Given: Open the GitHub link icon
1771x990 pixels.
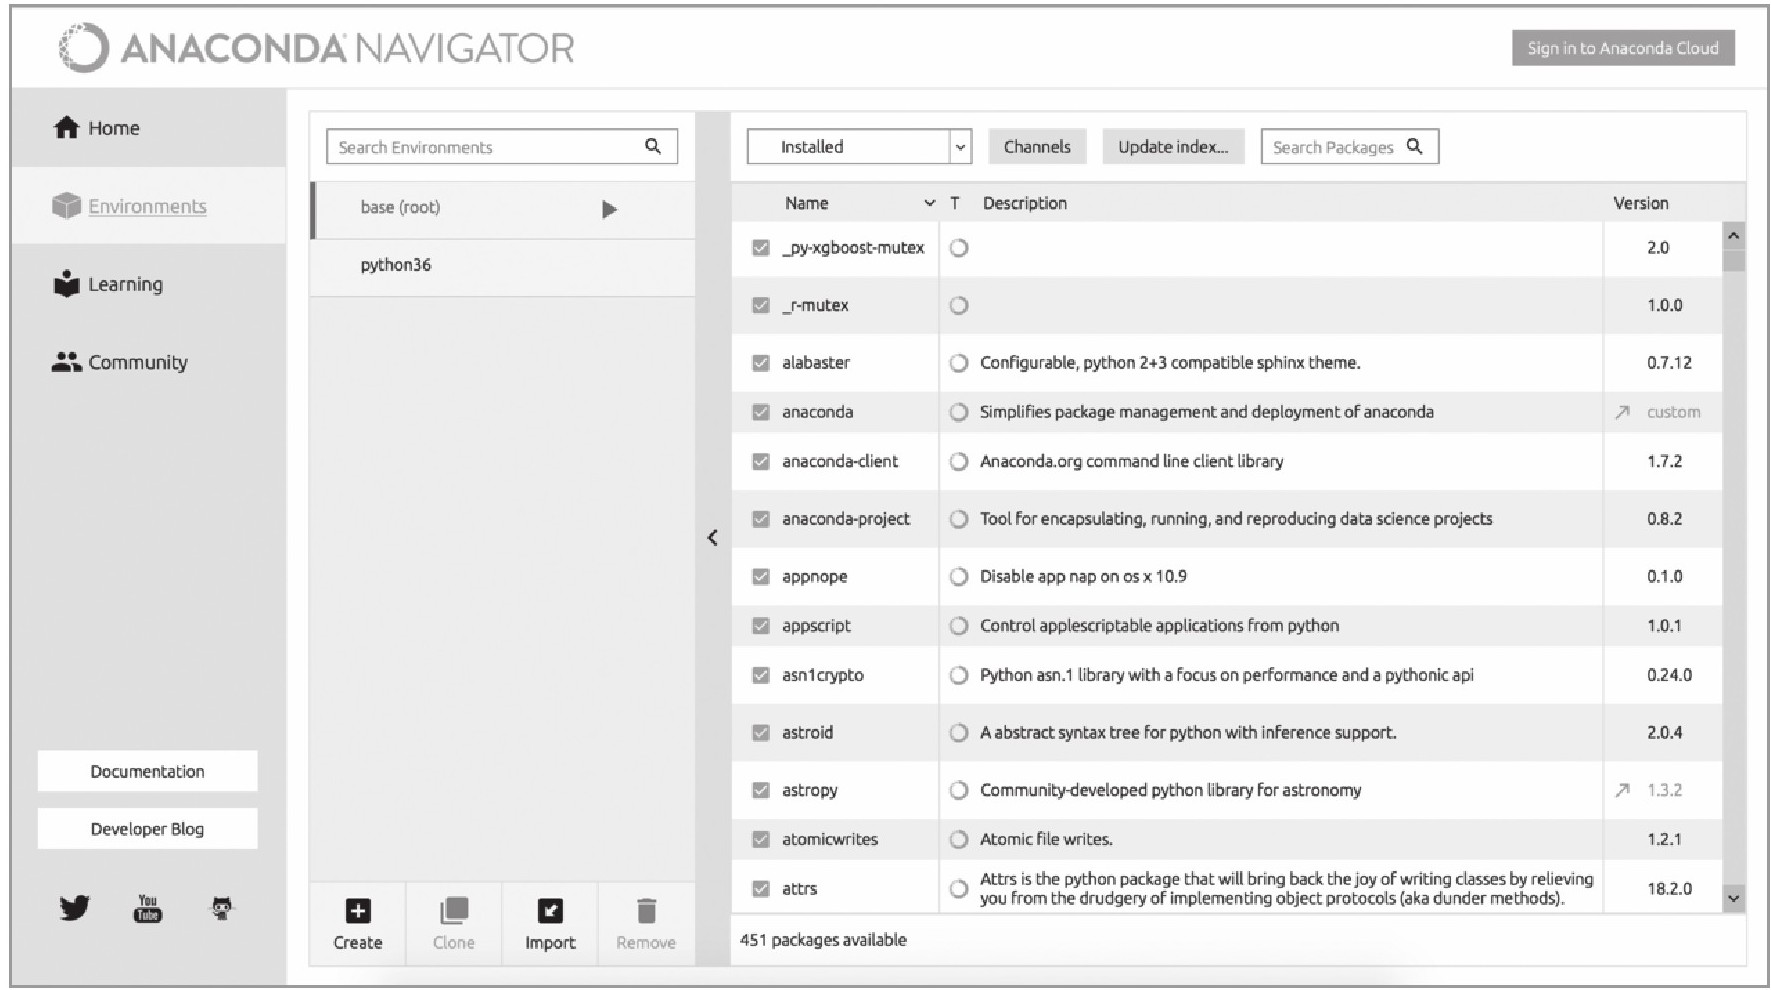Looking at the screenshot, I should tap(221, 908).
